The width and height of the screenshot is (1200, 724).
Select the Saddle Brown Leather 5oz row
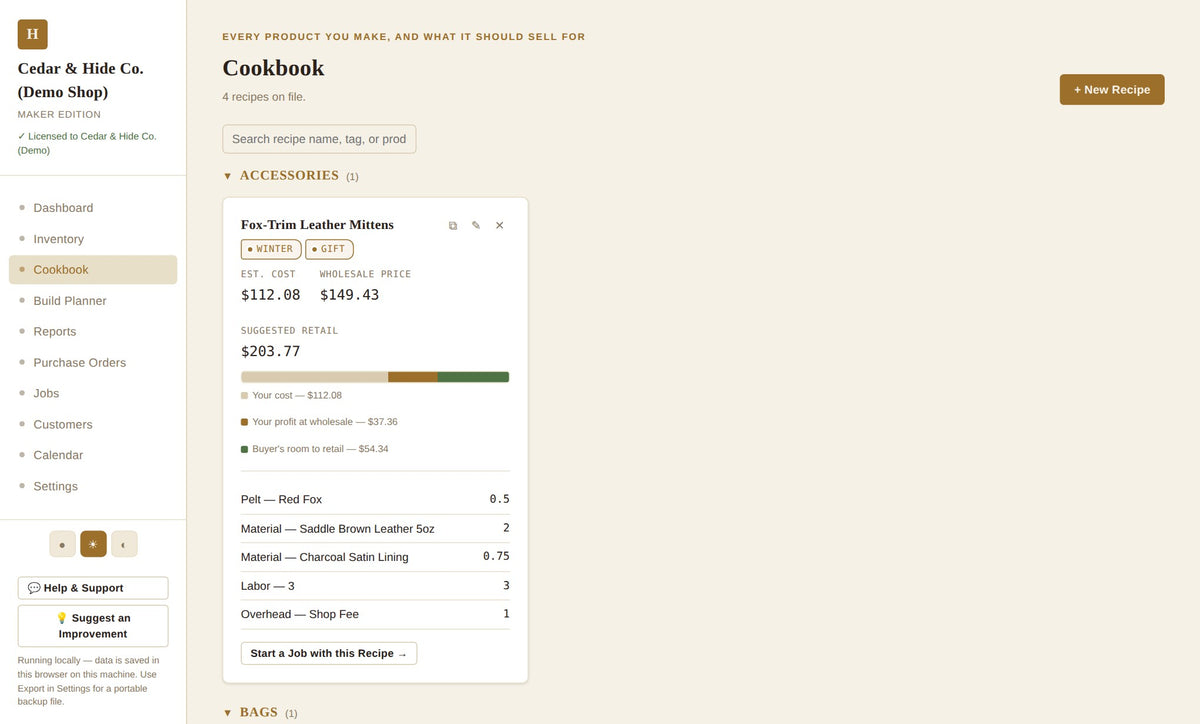point(375,528)
